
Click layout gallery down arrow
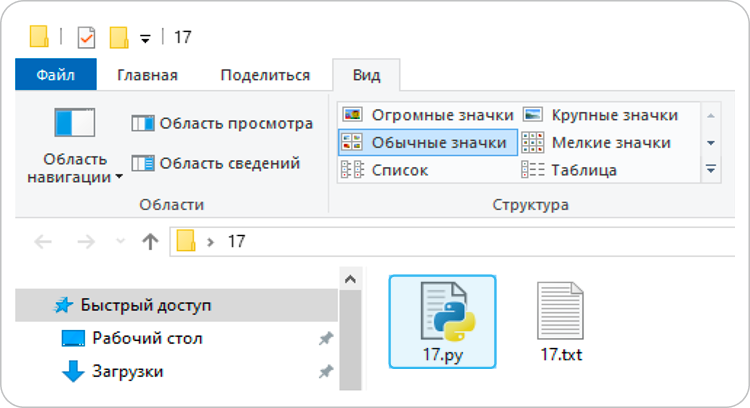tap(711, 143)
